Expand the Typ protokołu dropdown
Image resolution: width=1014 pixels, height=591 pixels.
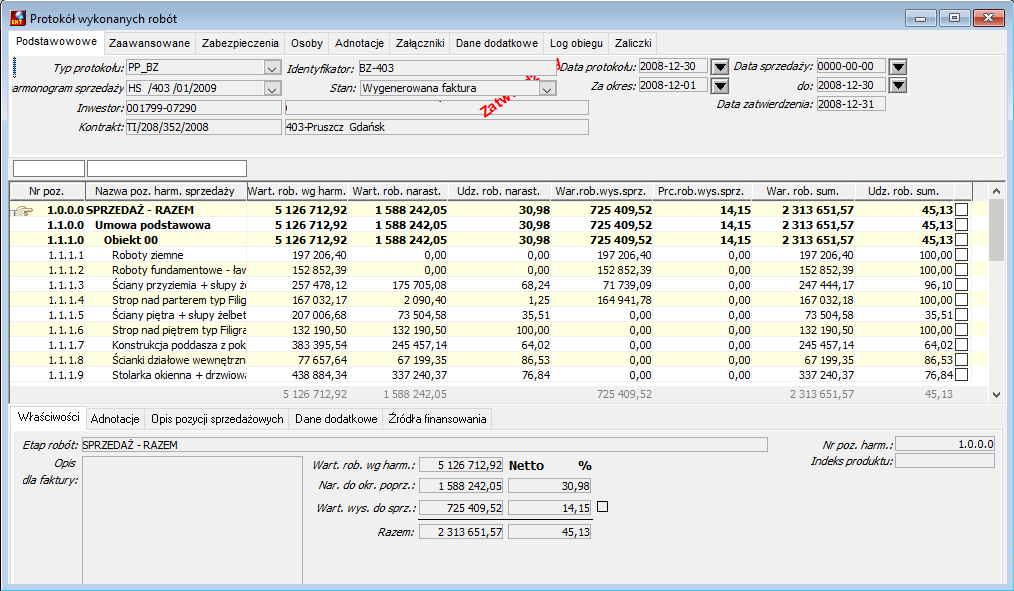click(x=272, y=68)
